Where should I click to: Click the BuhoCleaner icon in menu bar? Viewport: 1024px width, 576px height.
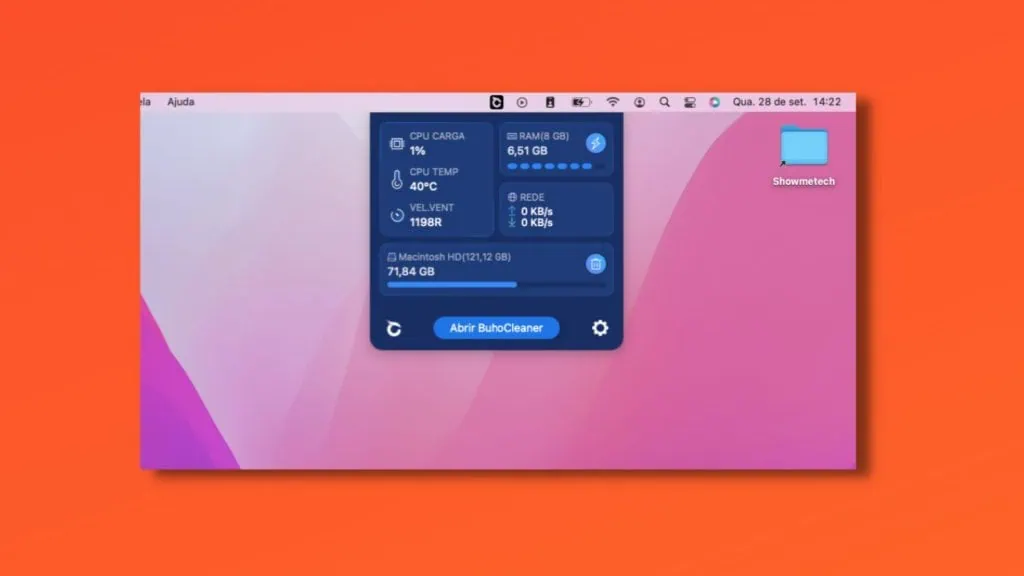point(496,102)
